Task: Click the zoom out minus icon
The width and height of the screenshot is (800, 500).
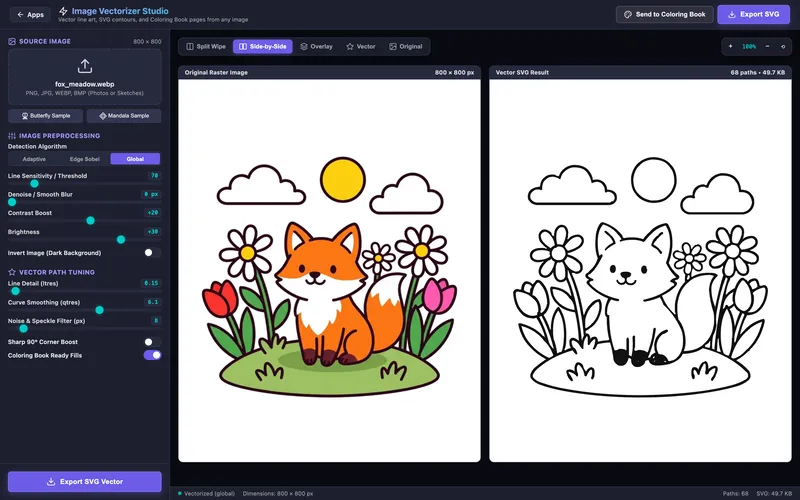Action: point(767,46)
